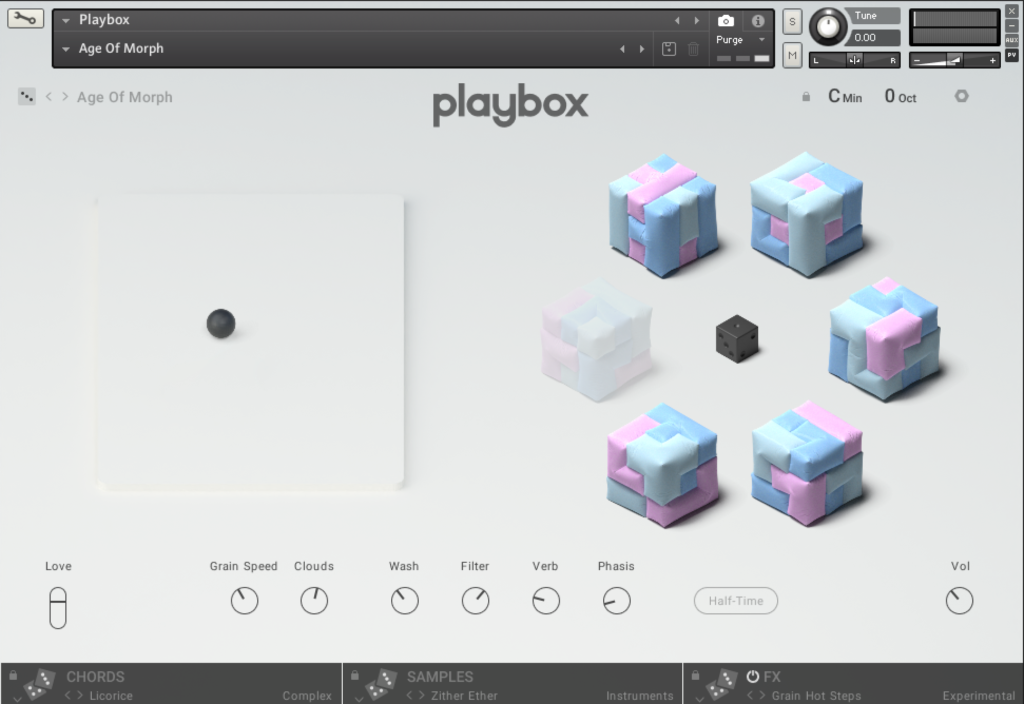Click the Clouds knob
The width and height of the screenshot is (1024, 704).
pyautogui.click(x=314, y=601)
